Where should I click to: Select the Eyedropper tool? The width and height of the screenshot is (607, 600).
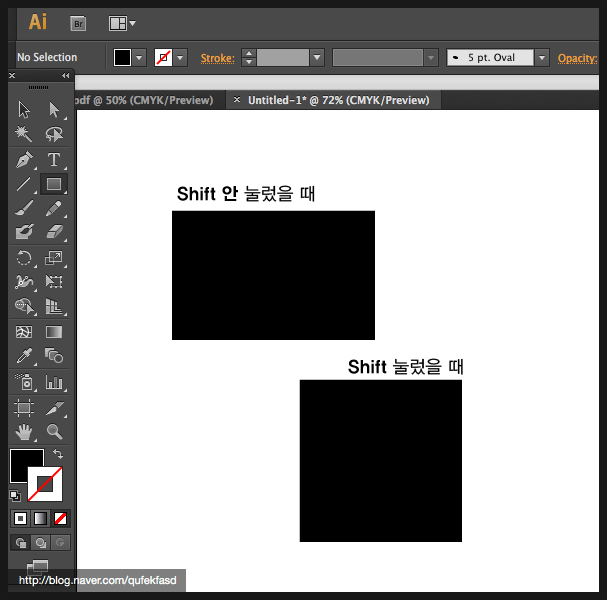[x=24, y=356]
